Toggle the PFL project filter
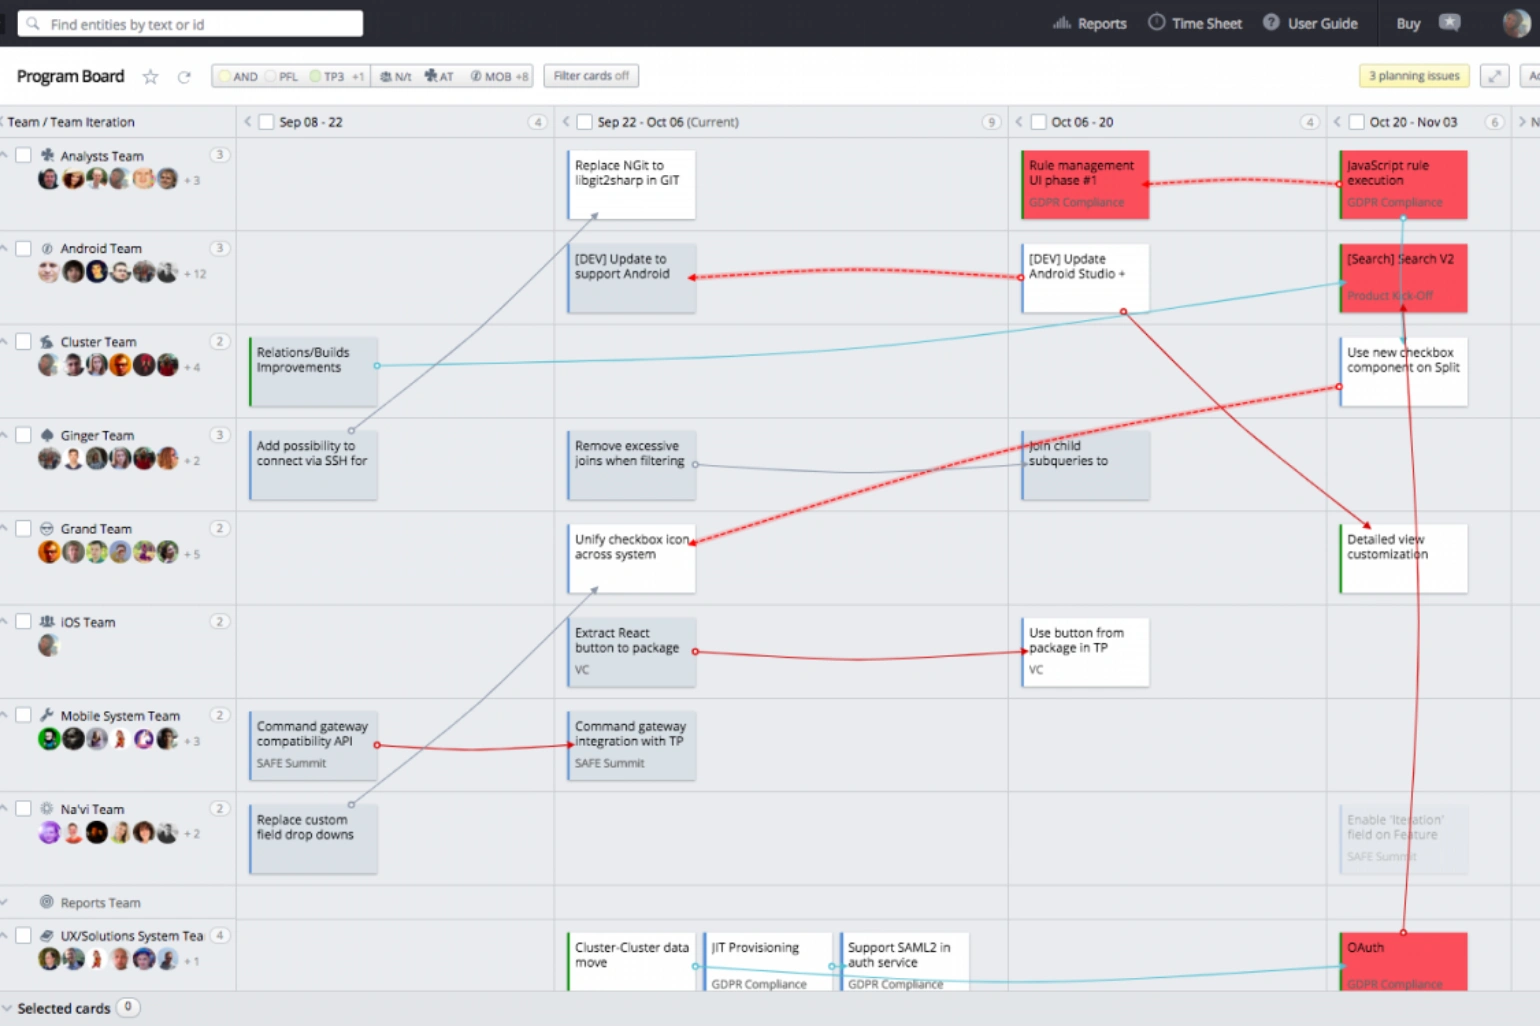Viewport: 1540px width, 1026px height. tap(281, 76)
